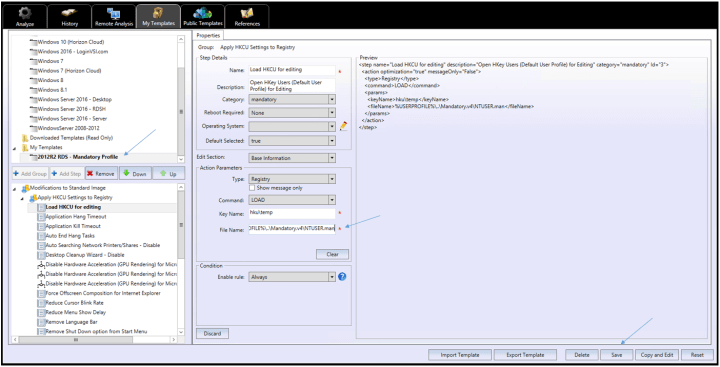Select WindowsServer 2008-2012 template
The image size is (720, 367).
click(68, 128)
